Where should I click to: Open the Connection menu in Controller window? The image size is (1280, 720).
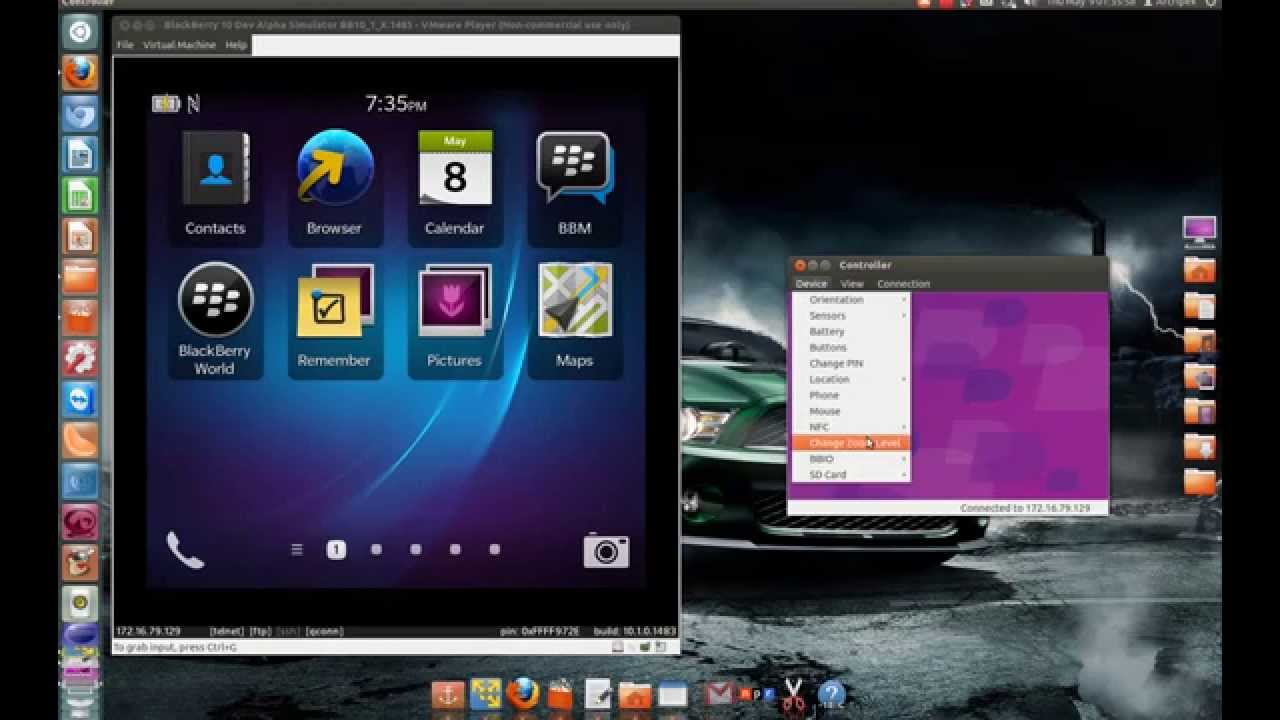(903, 284)
